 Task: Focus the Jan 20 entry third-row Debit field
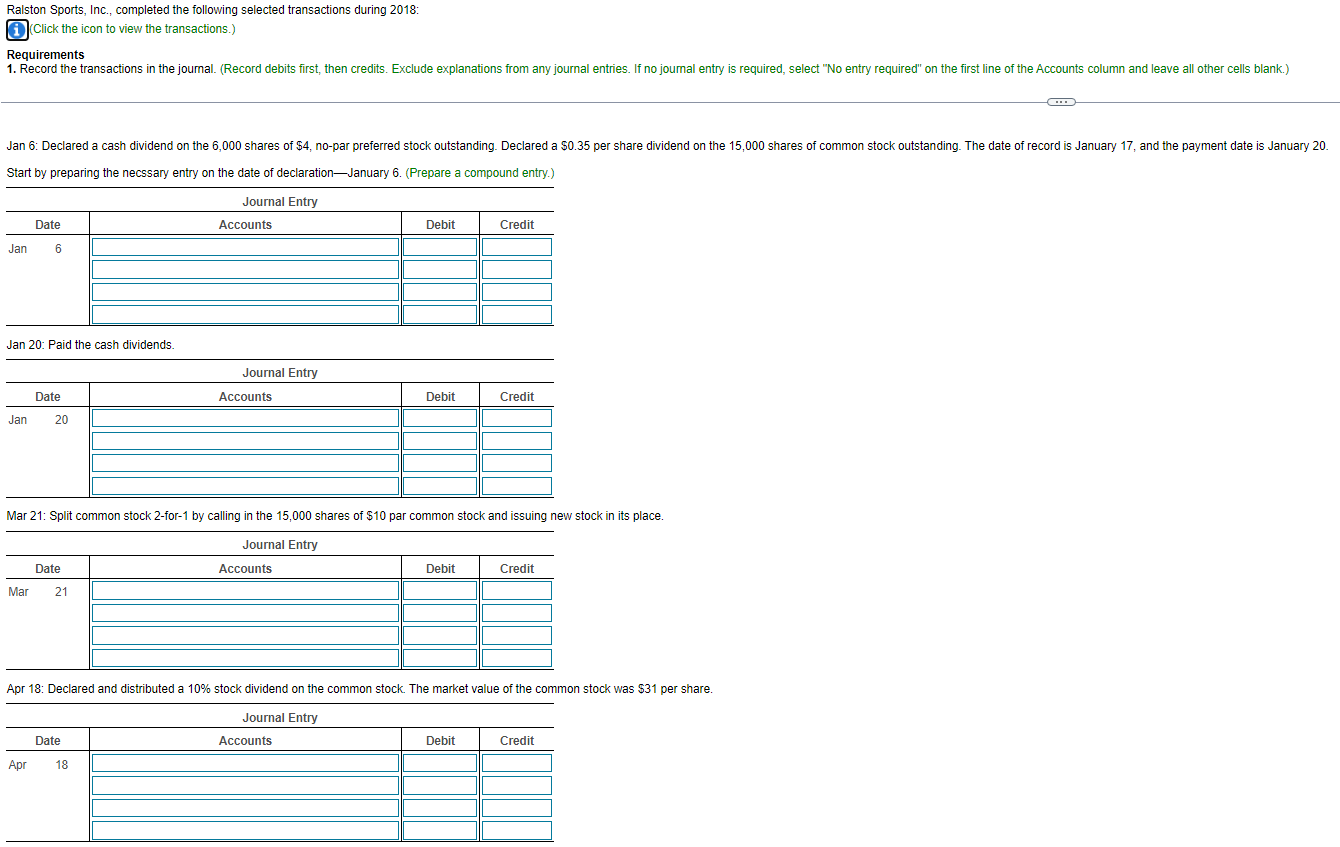pyautogui.click(x=440, y=464)
